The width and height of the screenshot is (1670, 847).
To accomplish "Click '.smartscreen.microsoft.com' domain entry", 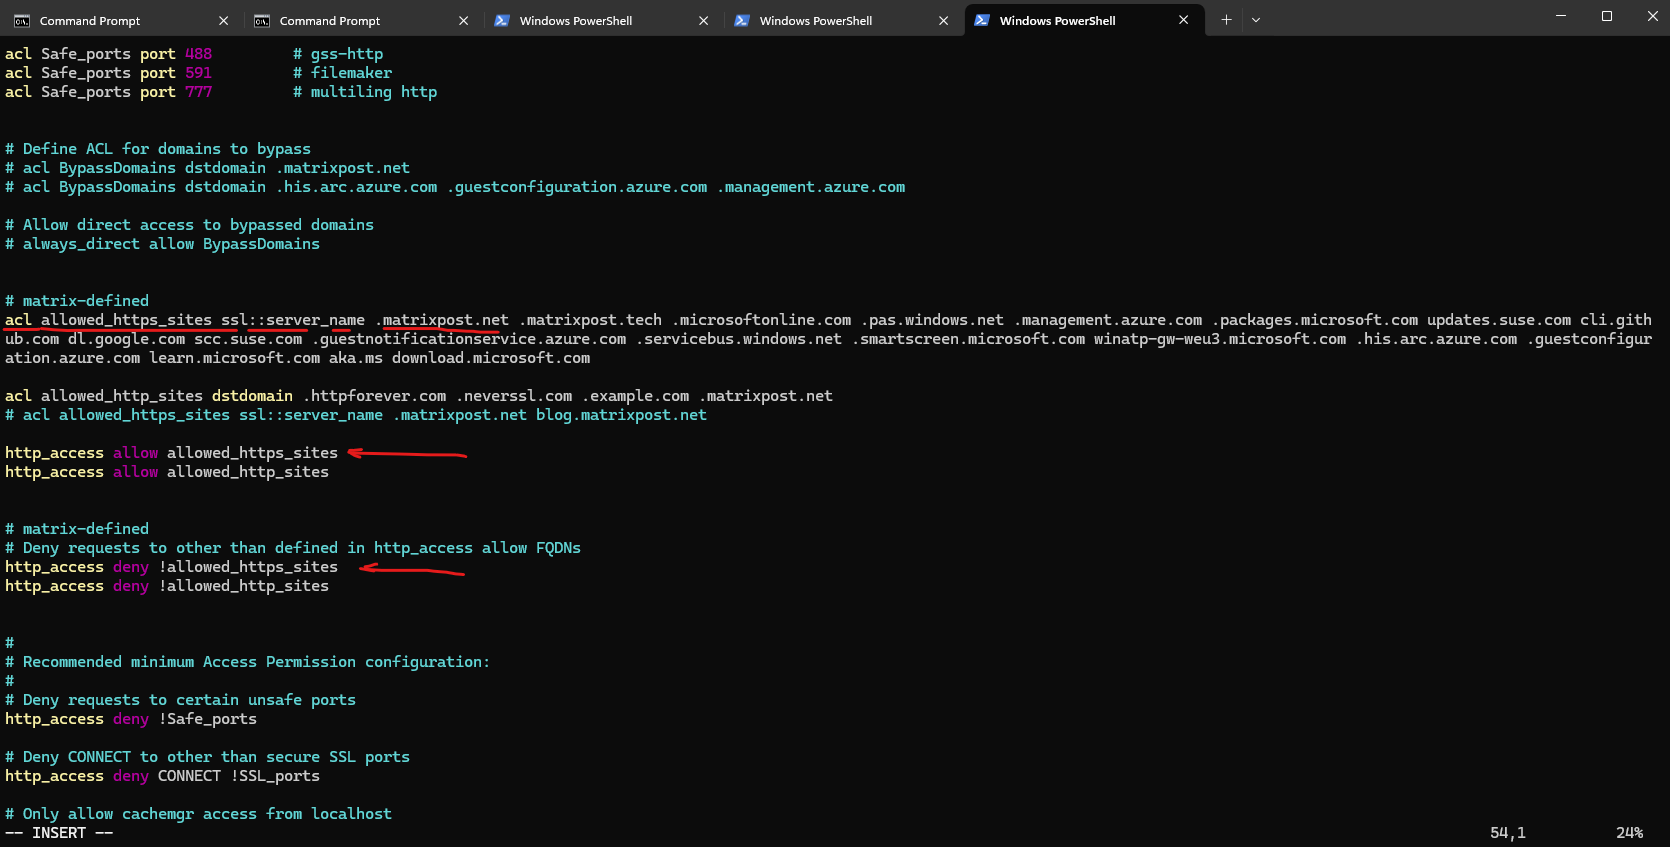I will [969, 339].
